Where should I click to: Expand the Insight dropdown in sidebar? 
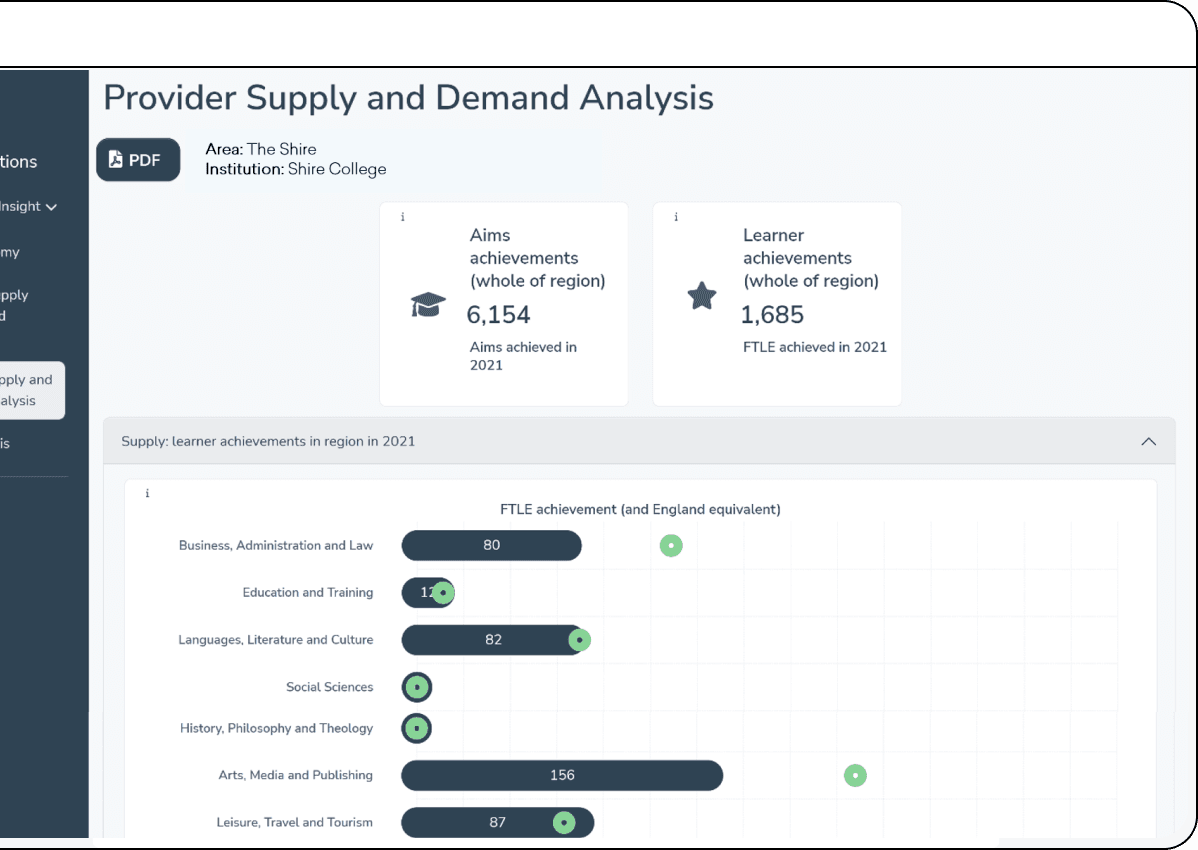[50, 207]
